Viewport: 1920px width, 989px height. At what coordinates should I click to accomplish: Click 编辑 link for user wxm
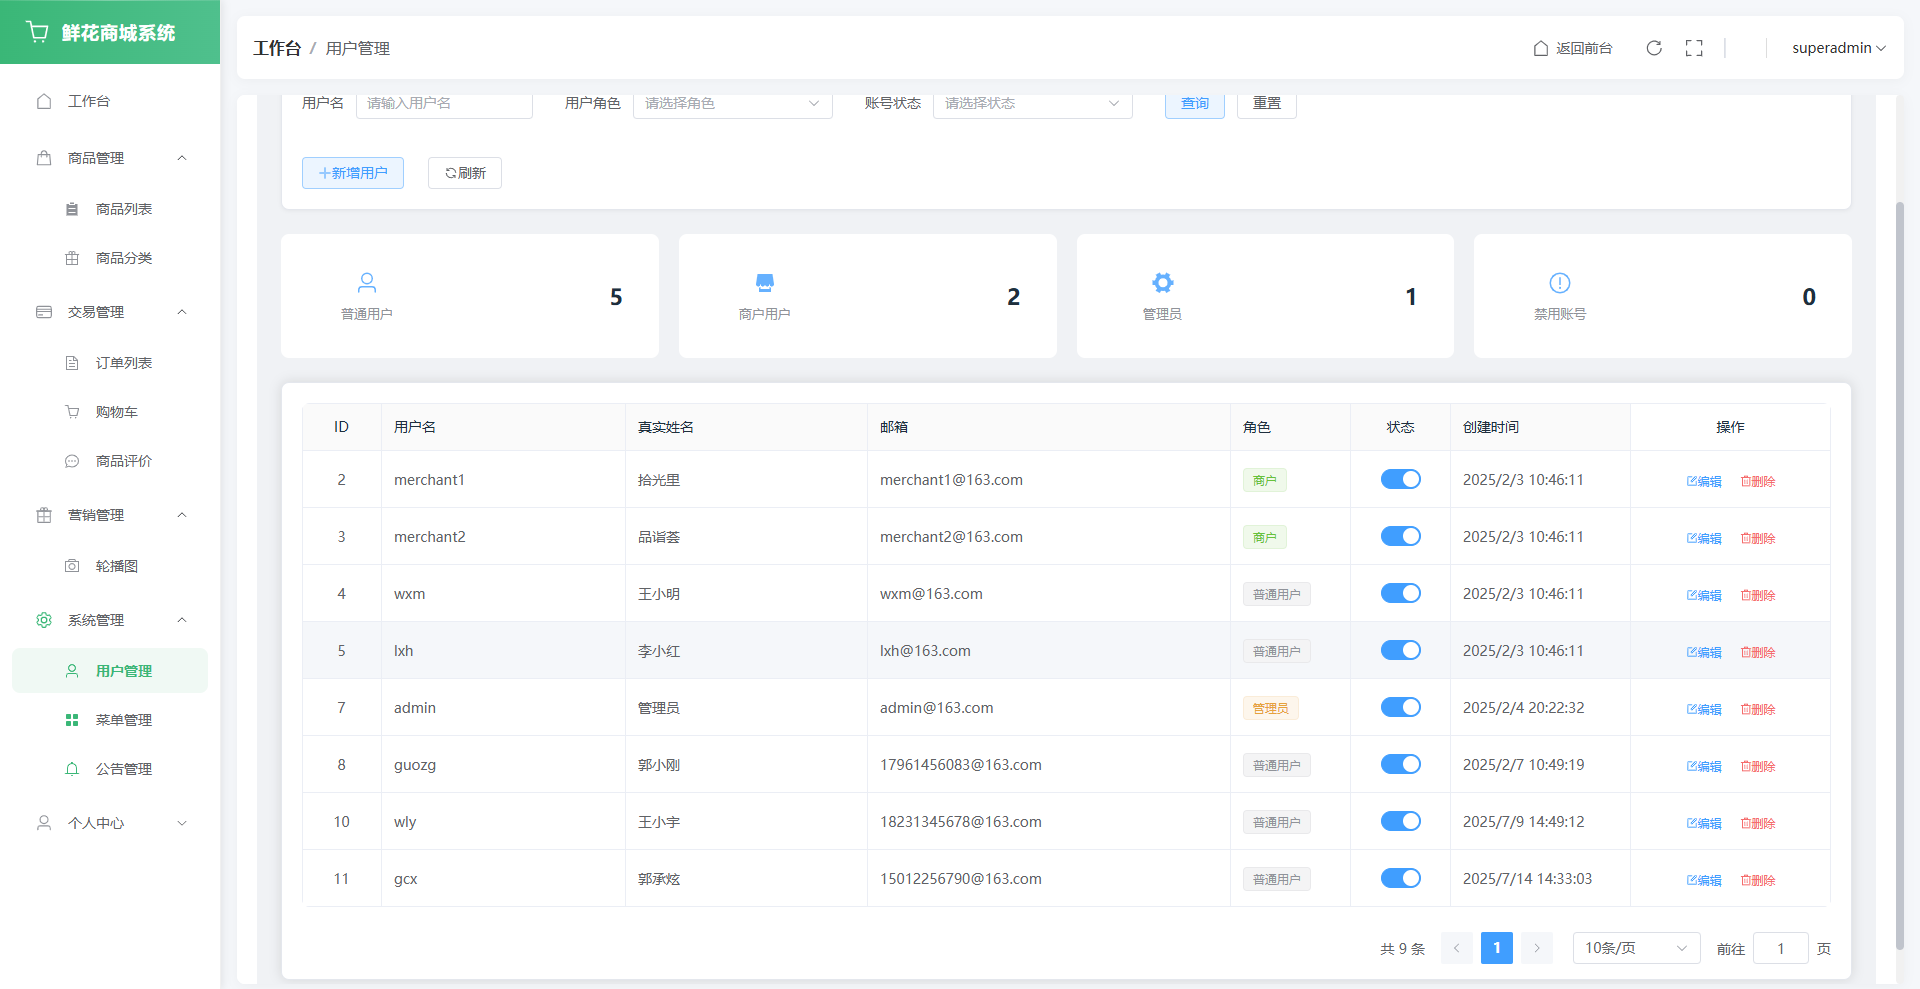[1704, 595]
